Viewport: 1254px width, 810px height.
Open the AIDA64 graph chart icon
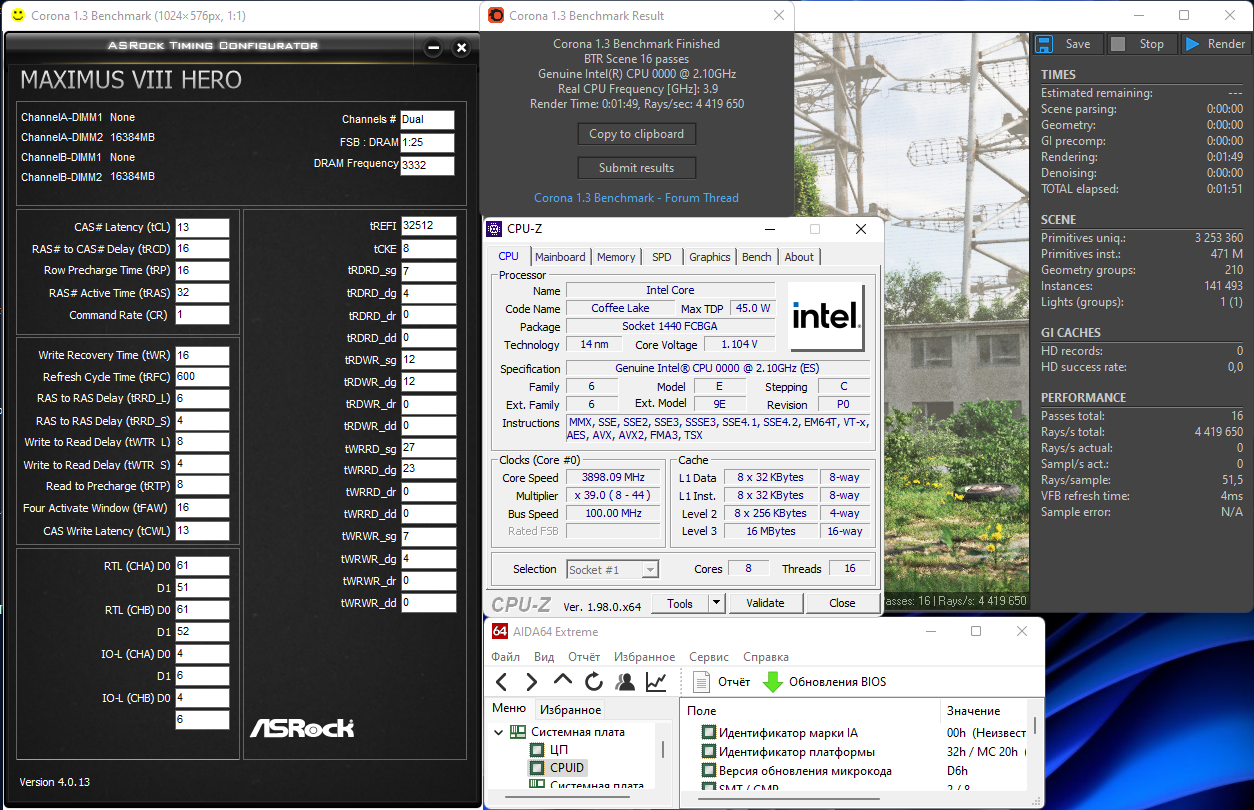coord(656,682)
